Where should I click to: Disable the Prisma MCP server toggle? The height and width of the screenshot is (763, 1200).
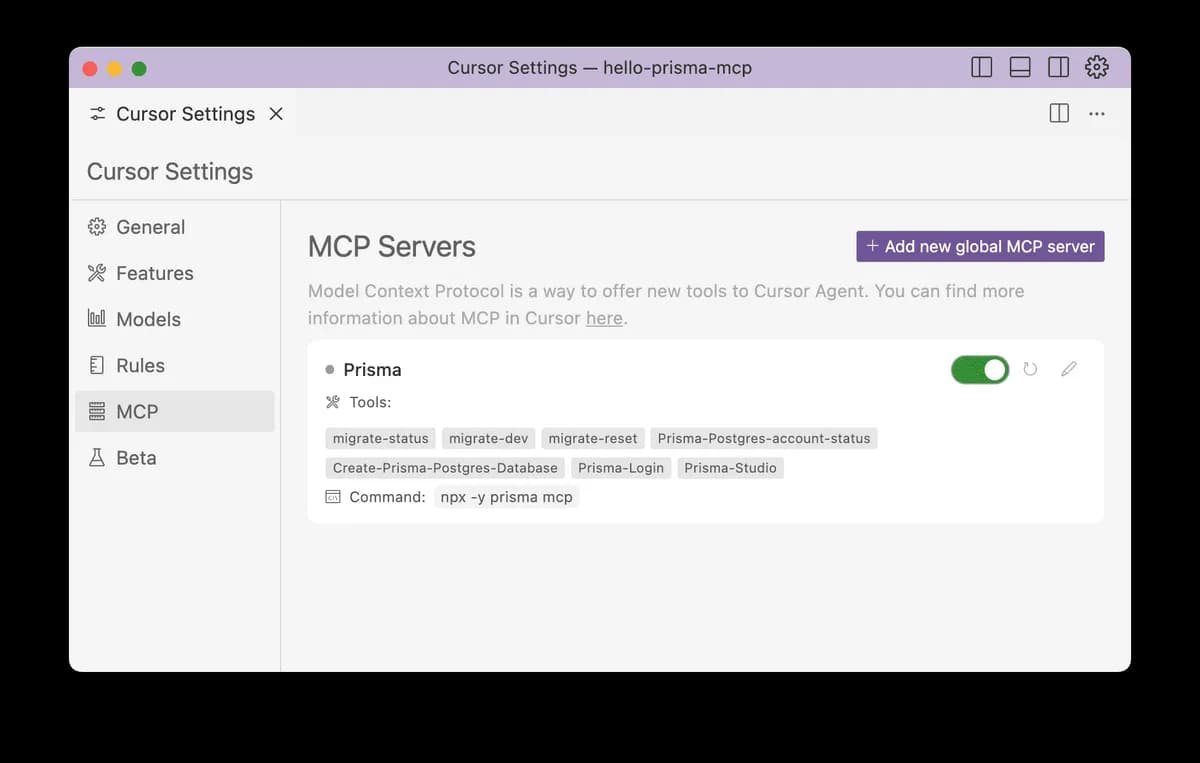click(980, 370)
